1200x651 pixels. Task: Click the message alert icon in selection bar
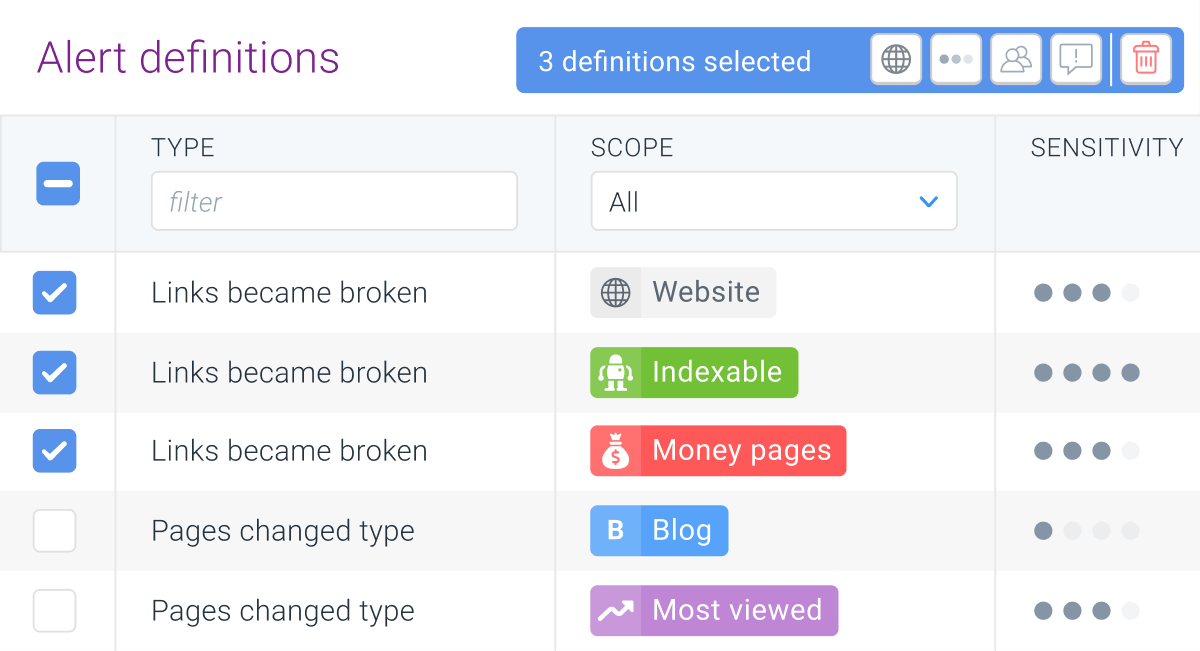pyautogui.click(x=1076, y=60)
